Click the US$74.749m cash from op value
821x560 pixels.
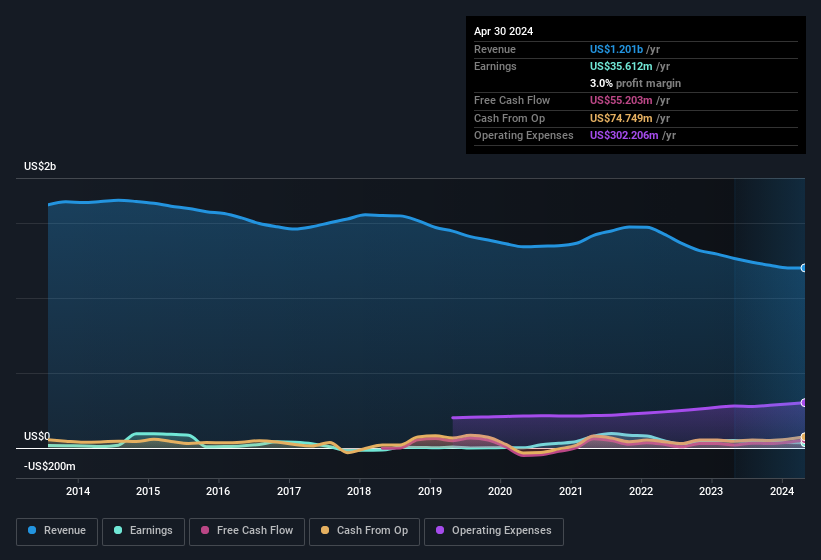621,118
